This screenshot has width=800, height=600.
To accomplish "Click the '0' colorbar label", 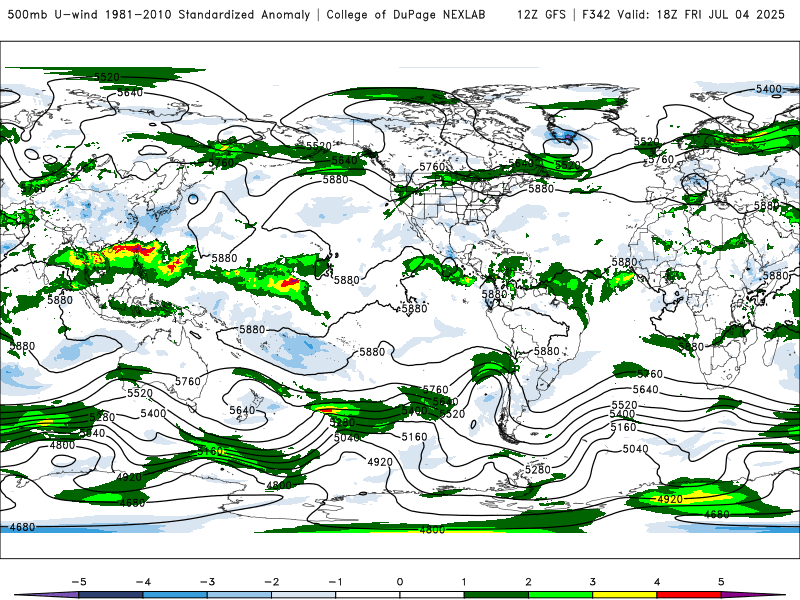I will 400,582.
